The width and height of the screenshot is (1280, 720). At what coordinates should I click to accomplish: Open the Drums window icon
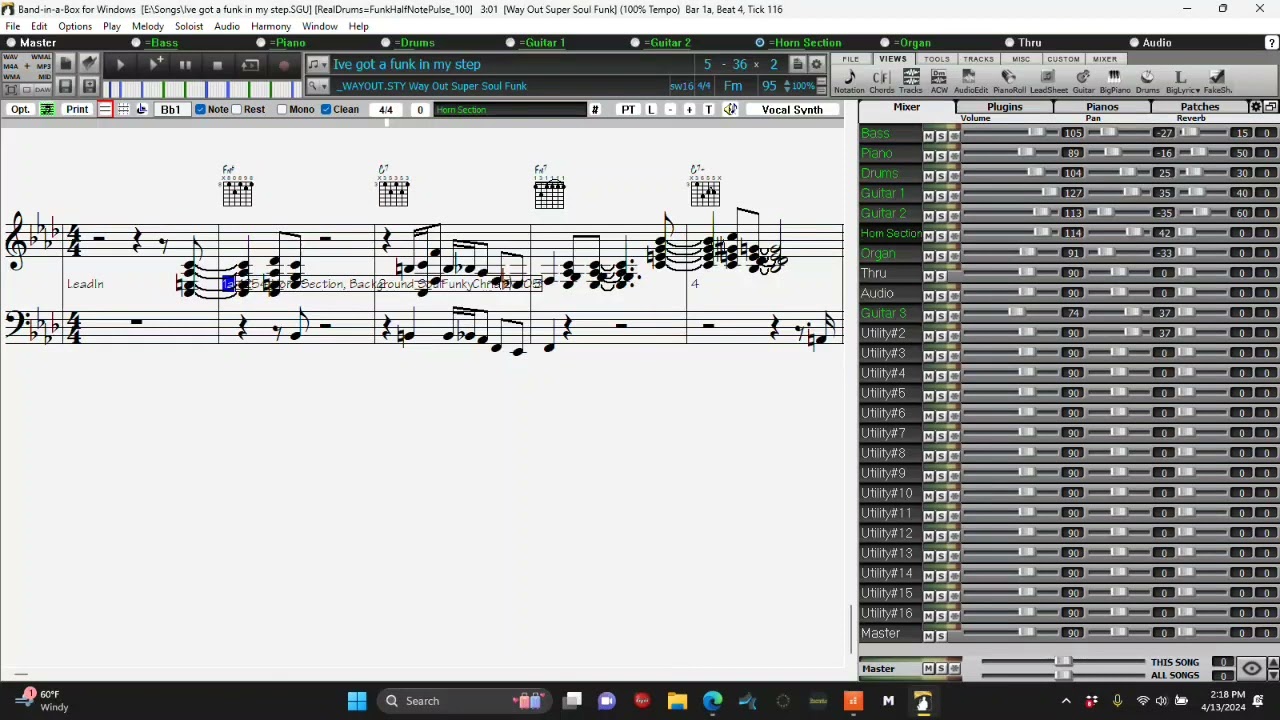(x=1147, y=81)
